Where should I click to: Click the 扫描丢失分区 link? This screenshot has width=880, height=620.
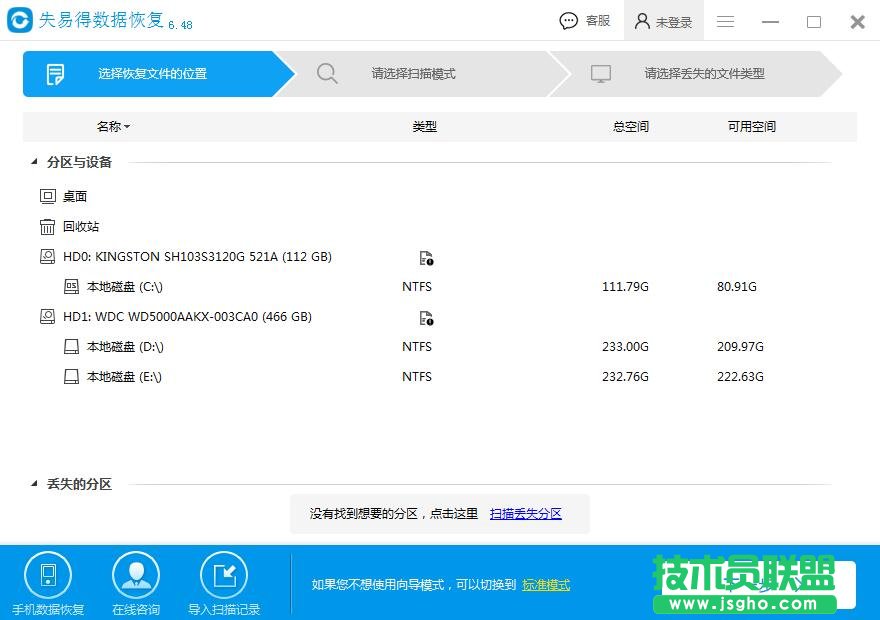click(x=525, y=513)
